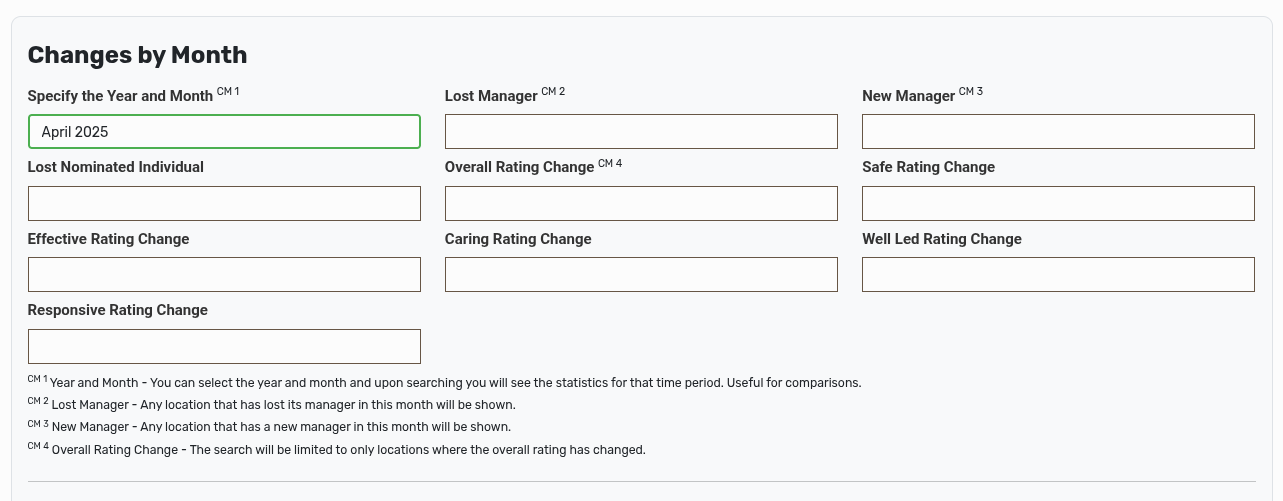Viewport: 1283px width, 501px height.
Task: Click the Well Led Rating Change label
Action: pyautogui.click(x=941, y=239)
